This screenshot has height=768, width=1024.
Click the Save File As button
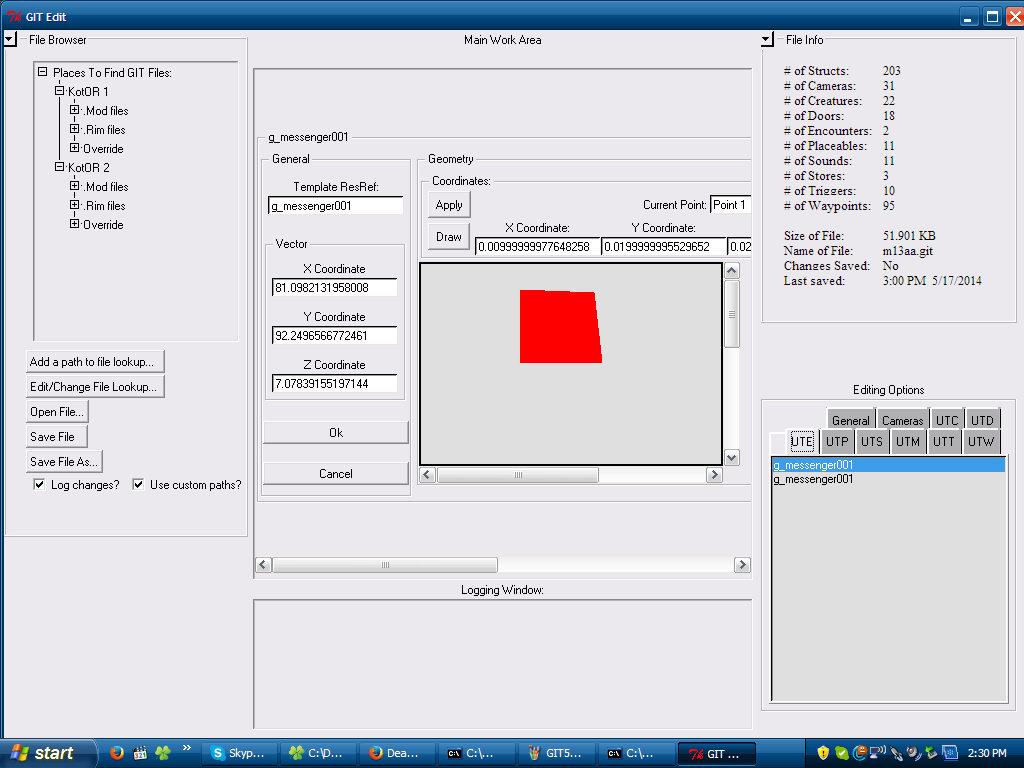(64, 461)
